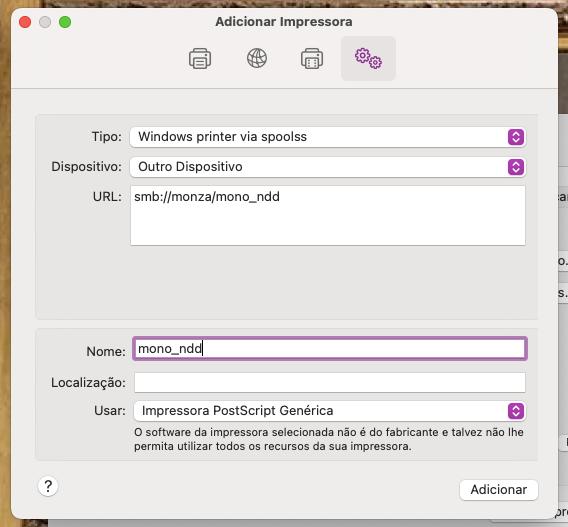This screenshot has width=568, height=527.
Task: Click the green zoom window button
Action: 65,22
